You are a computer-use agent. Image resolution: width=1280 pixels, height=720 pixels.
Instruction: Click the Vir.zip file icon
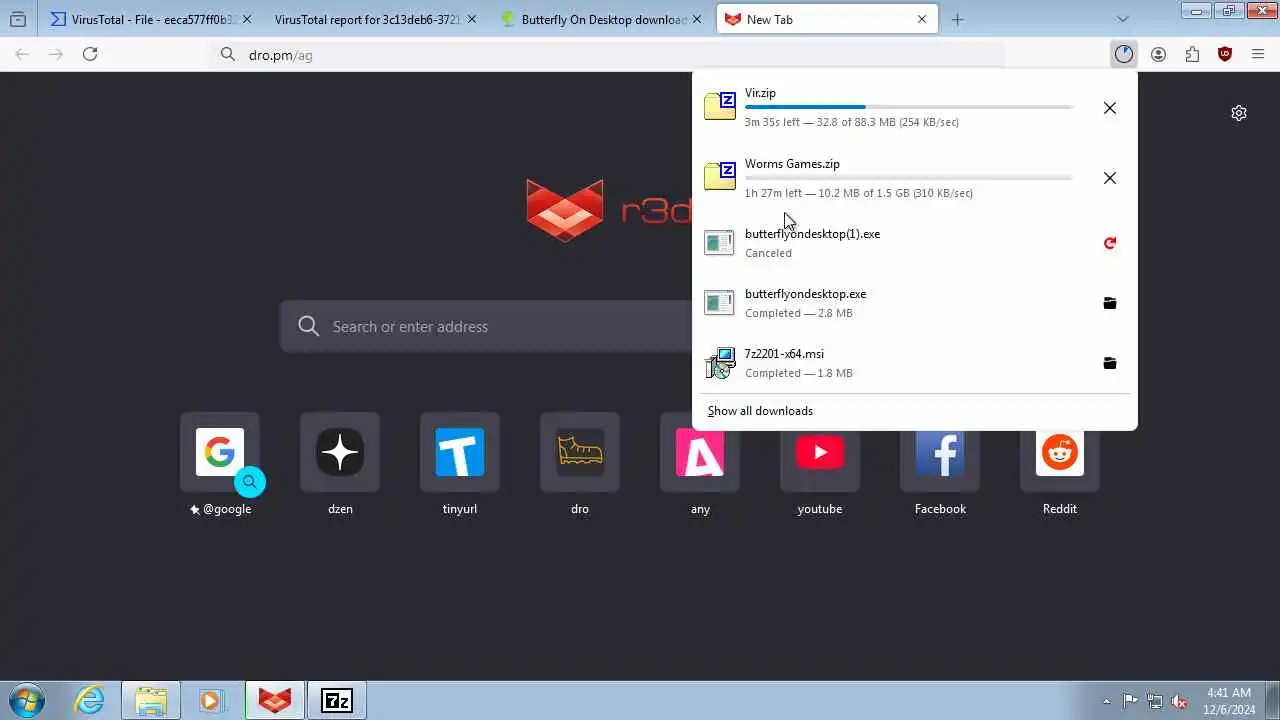[720, 106]
